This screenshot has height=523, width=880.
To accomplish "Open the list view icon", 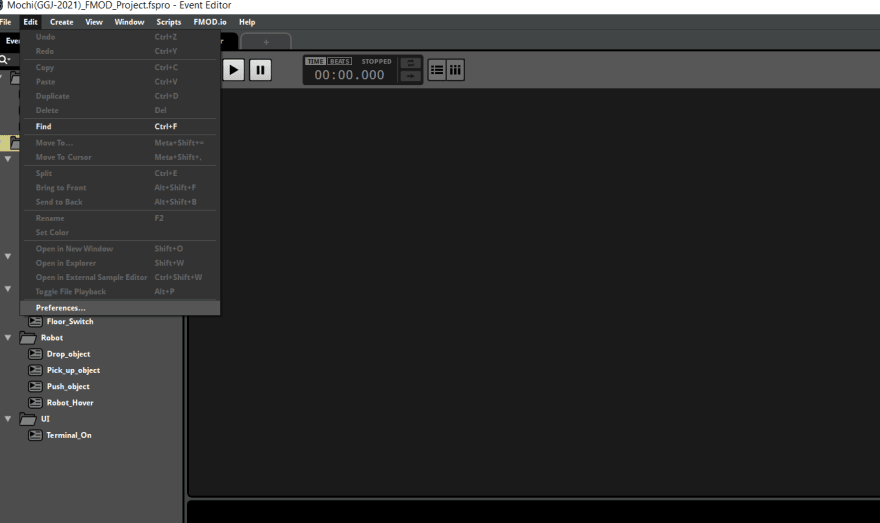I will (437, 70).
